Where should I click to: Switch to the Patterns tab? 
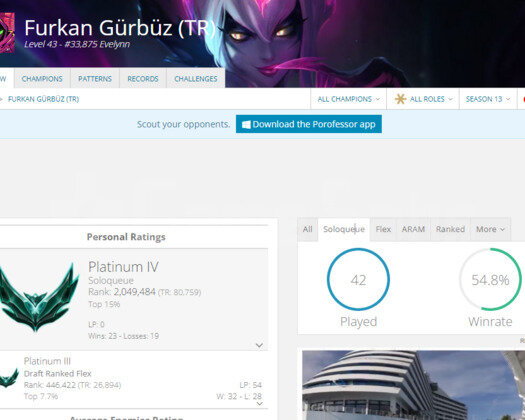(x=95, y=79)
